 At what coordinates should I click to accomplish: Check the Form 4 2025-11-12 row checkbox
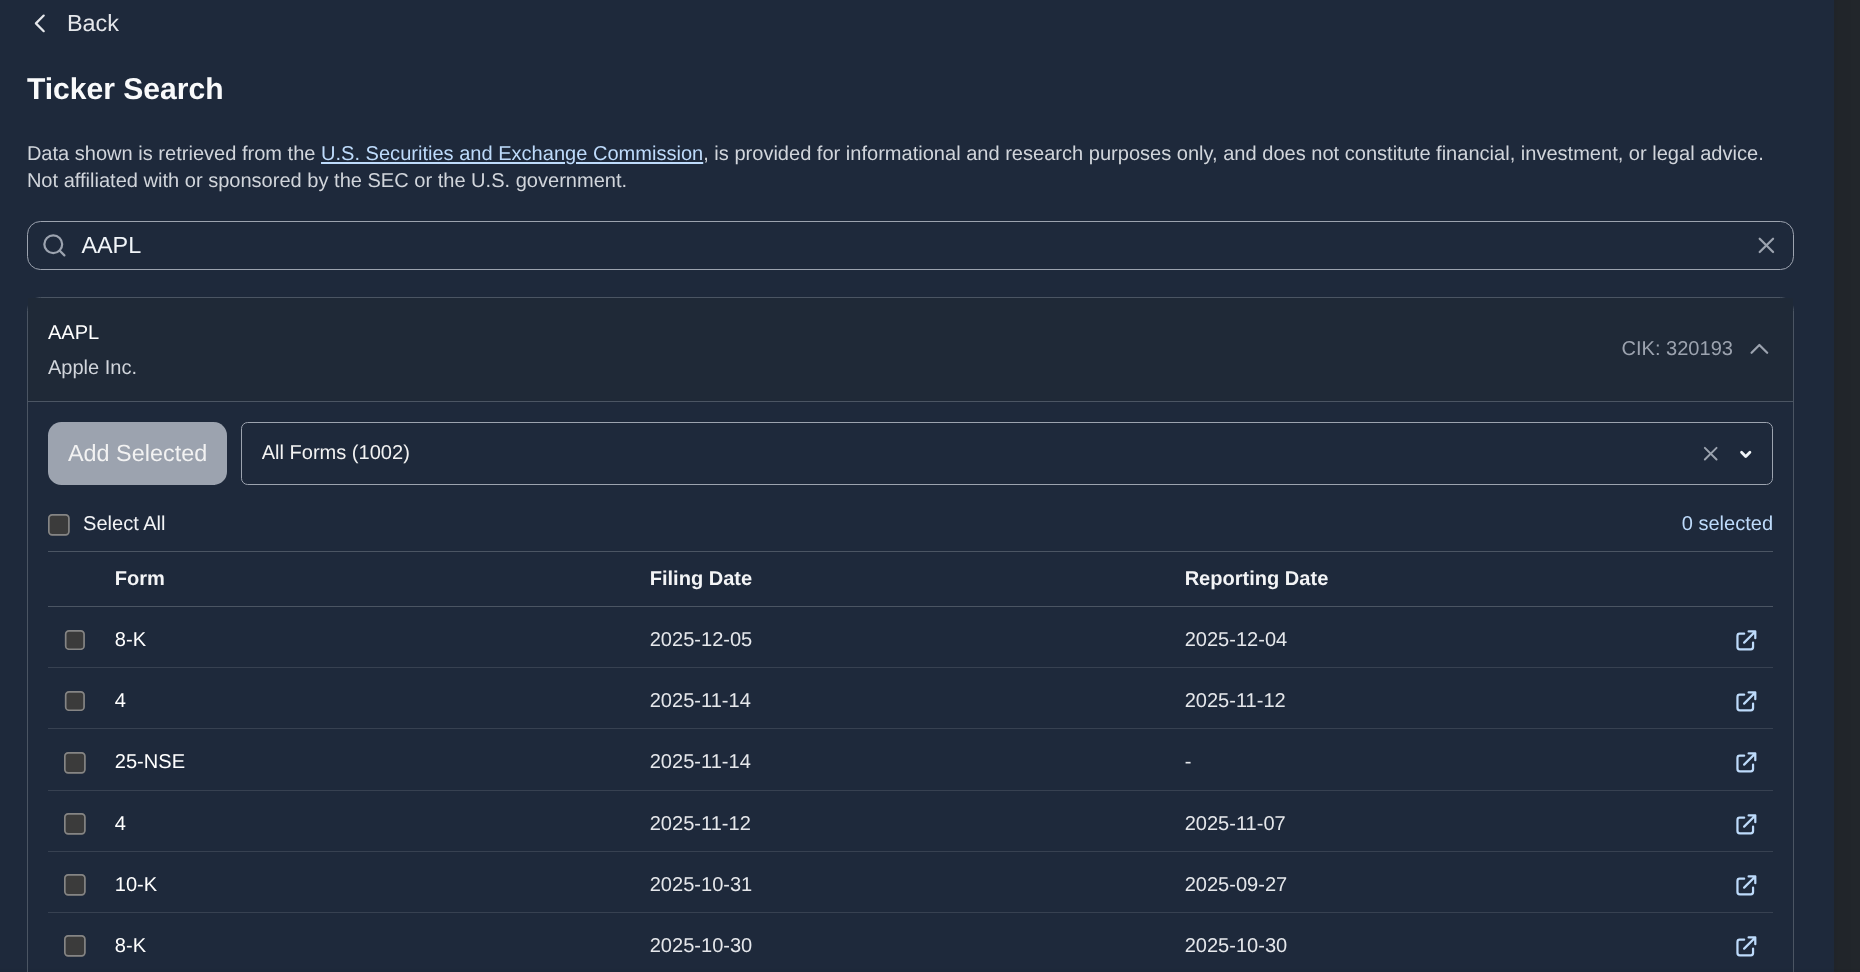point(75,824)
